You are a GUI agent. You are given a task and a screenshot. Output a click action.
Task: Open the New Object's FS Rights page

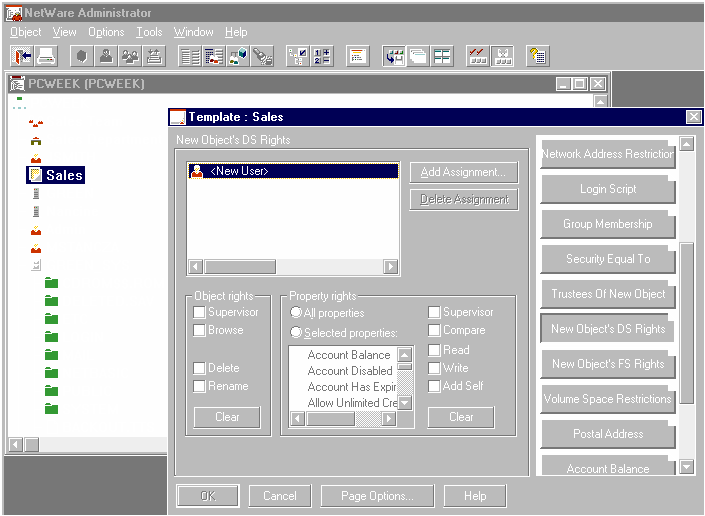[x=608, y=364]
